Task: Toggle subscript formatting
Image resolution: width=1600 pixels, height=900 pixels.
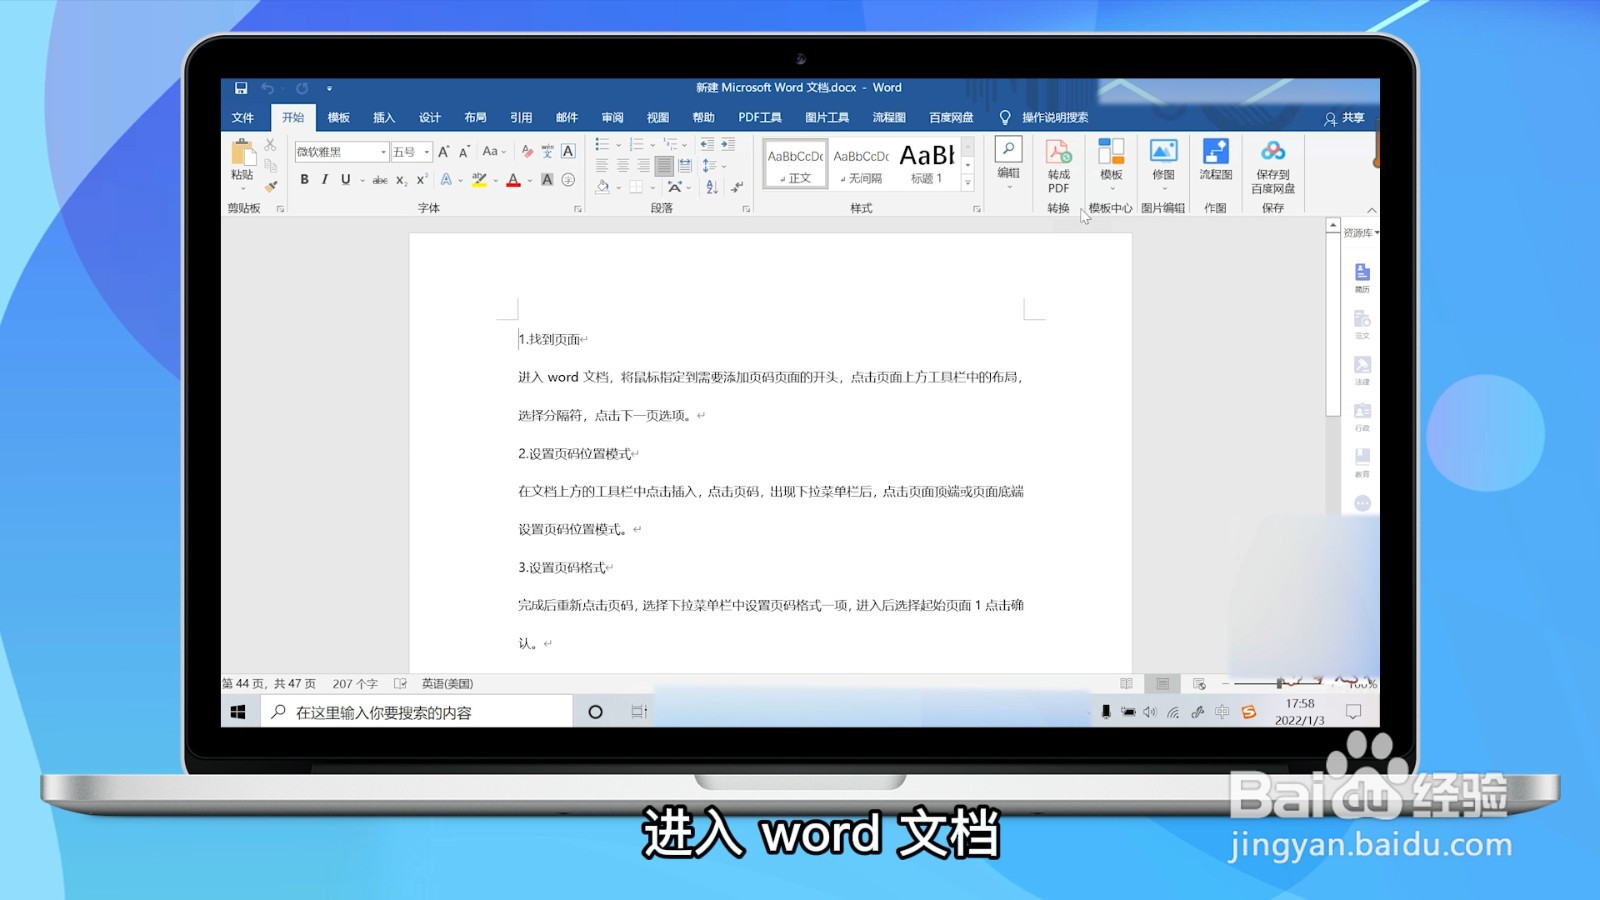Action: pyautogui.click(x=401, y=180)
